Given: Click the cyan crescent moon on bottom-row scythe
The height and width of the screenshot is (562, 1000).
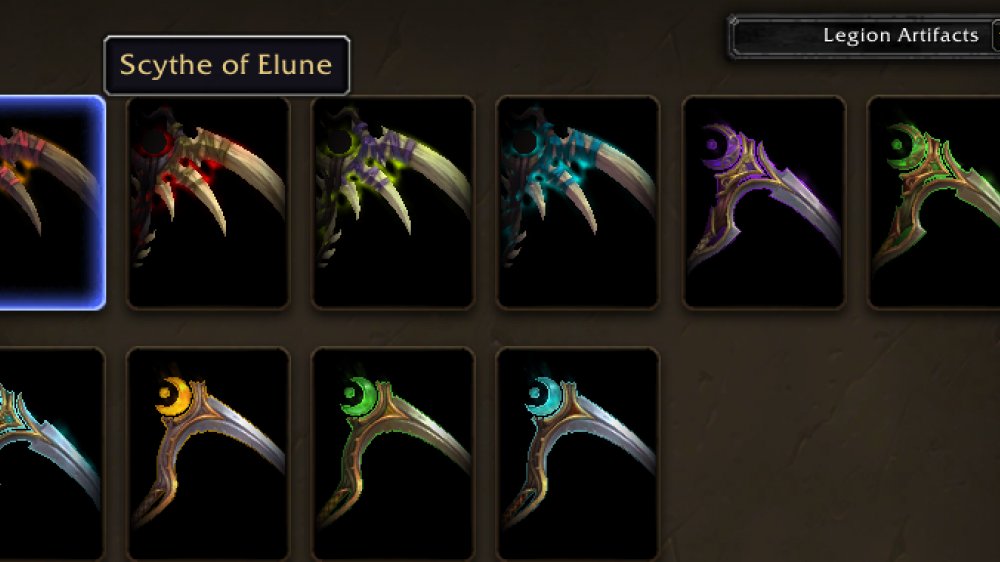Looking at the screenshot, I should (543, 397).
